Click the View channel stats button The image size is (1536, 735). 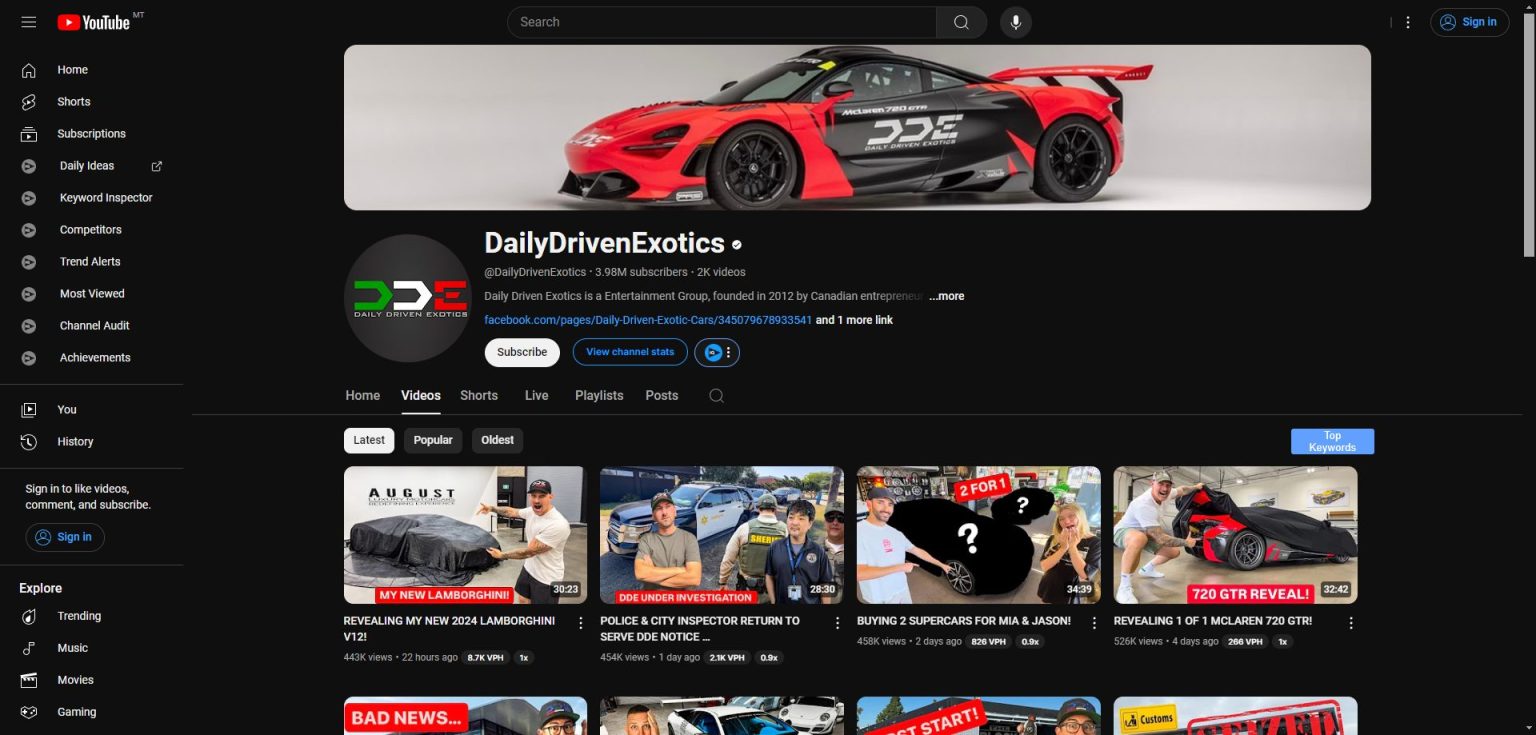[629, 351]
